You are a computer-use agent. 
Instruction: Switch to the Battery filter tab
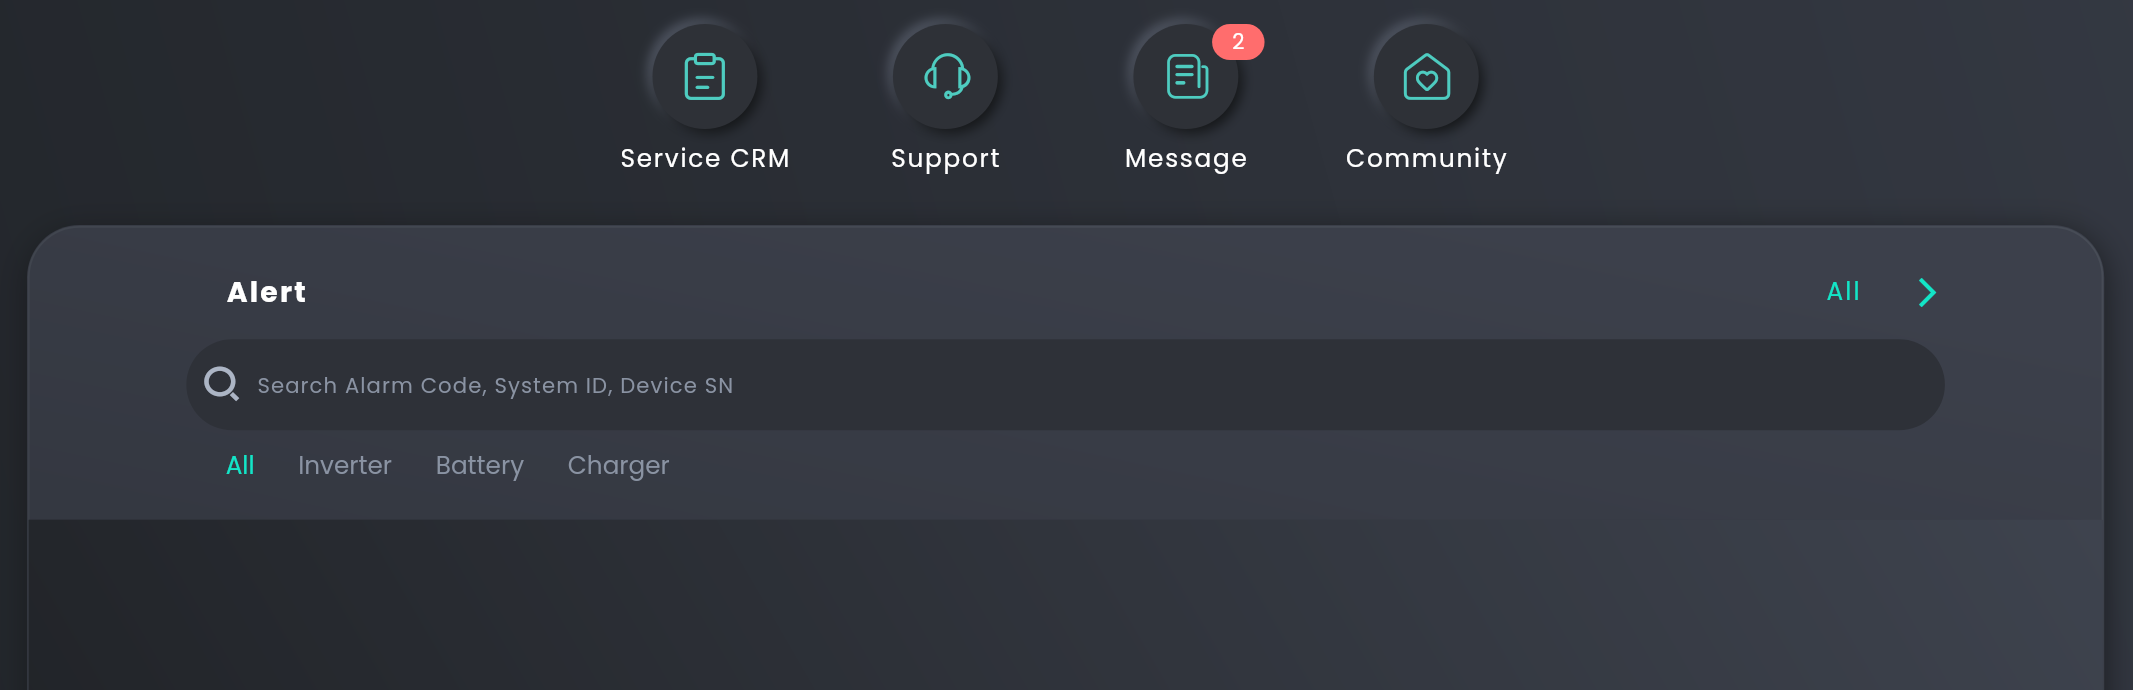[480, 466]
